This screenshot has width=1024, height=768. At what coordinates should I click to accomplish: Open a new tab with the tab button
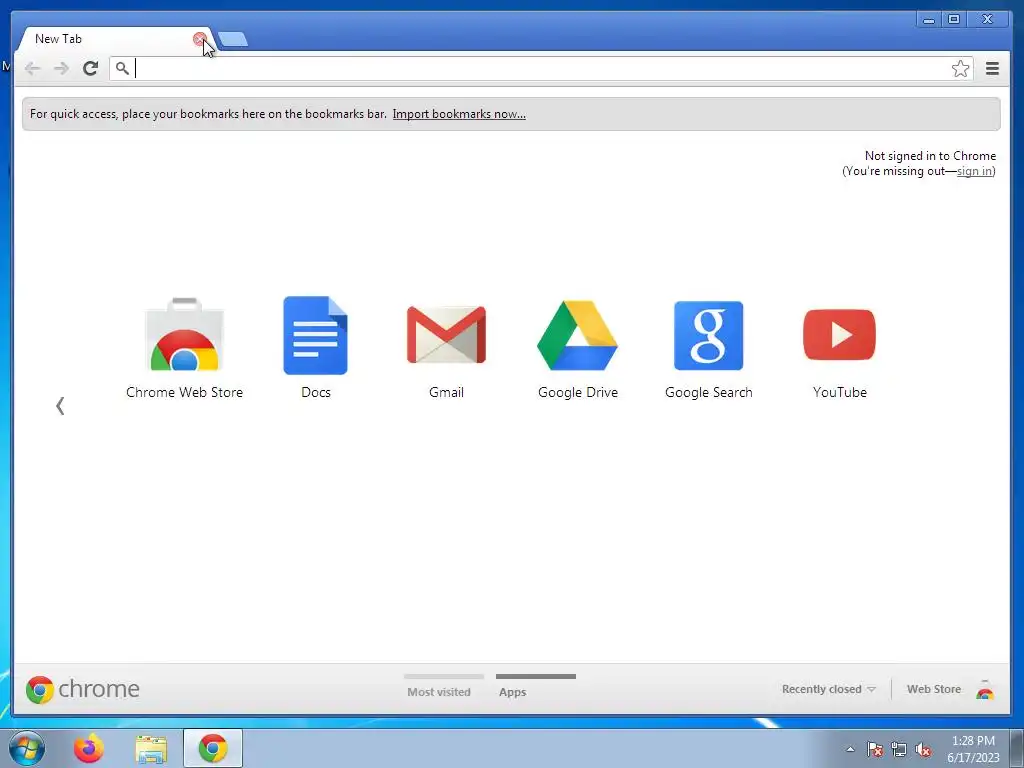tap(233, 39)
